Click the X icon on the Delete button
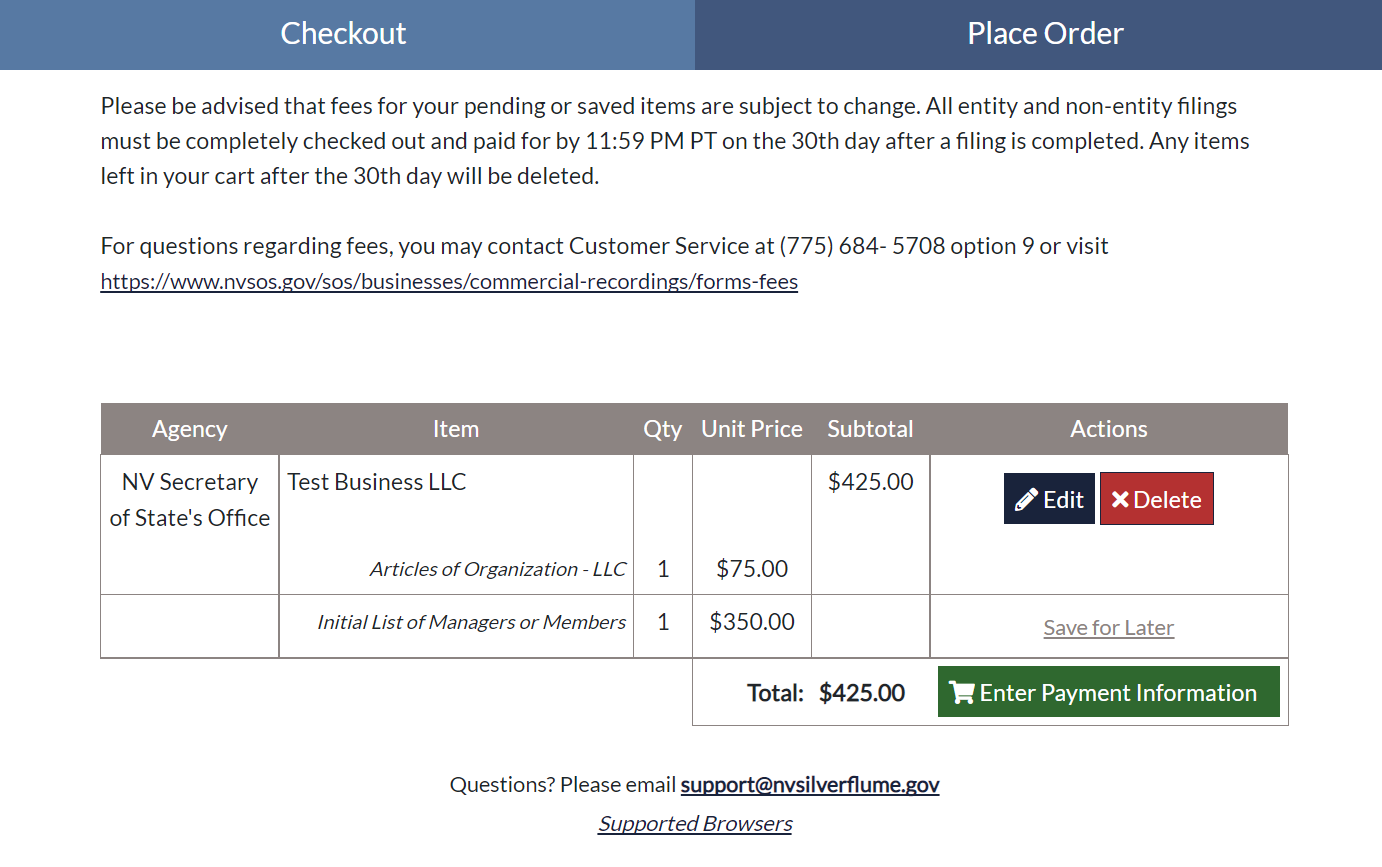Screen dimensions: 1382x867 (1120, 500)
